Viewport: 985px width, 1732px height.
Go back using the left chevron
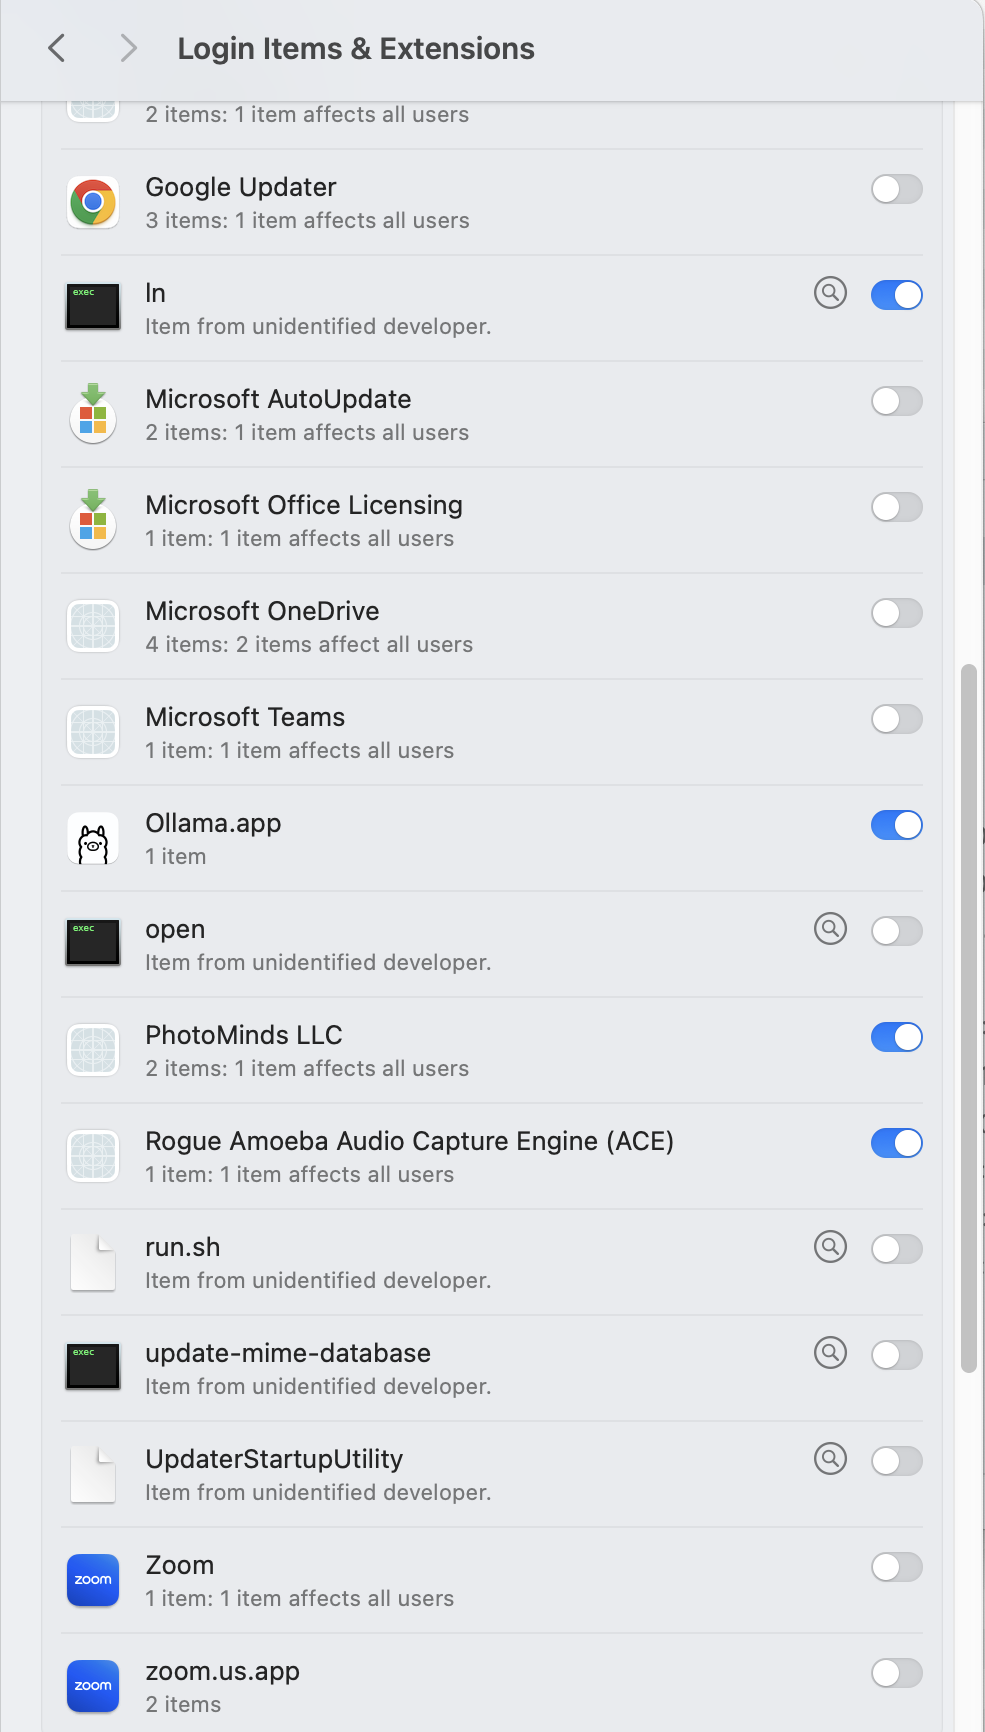[57, 48]
